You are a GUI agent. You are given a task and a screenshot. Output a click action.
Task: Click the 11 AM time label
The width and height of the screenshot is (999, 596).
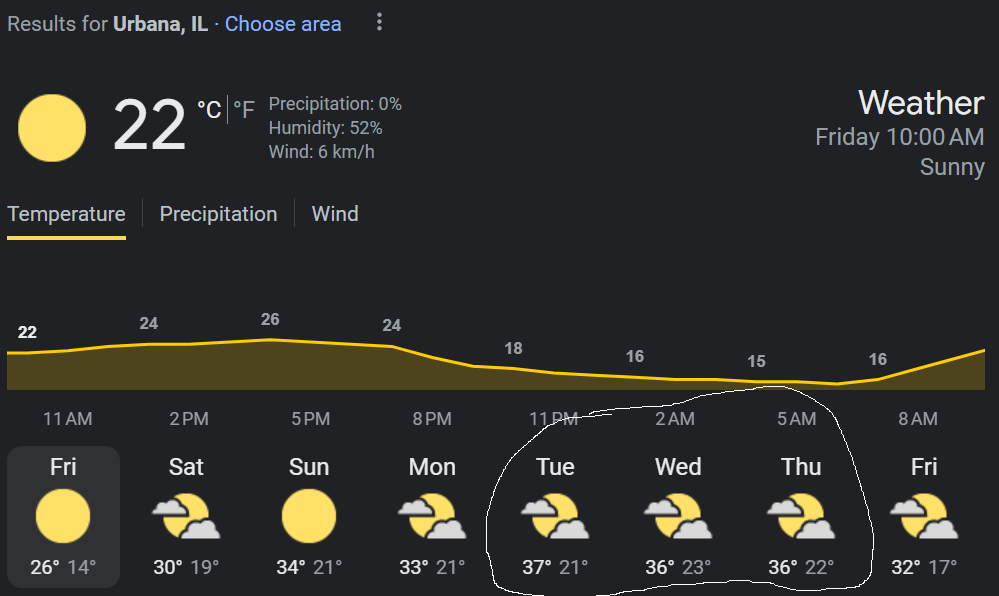[68, 419]
